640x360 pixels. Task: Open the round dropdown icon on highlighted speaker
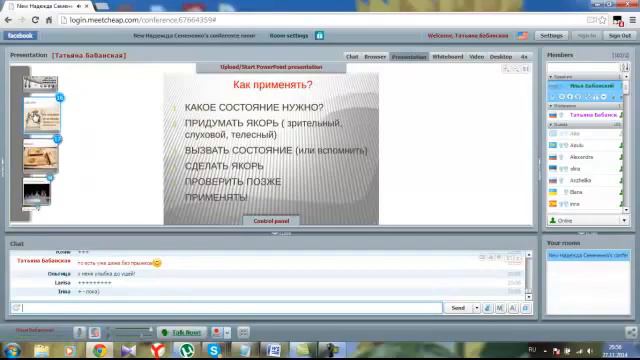(604, 97)
